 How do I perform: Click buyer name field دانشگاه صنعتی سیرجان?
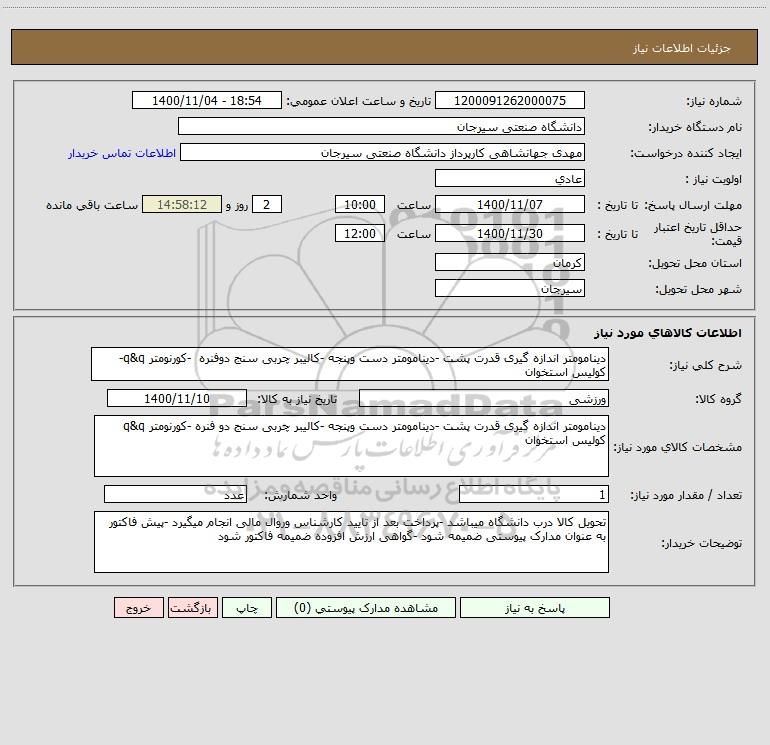381,126
